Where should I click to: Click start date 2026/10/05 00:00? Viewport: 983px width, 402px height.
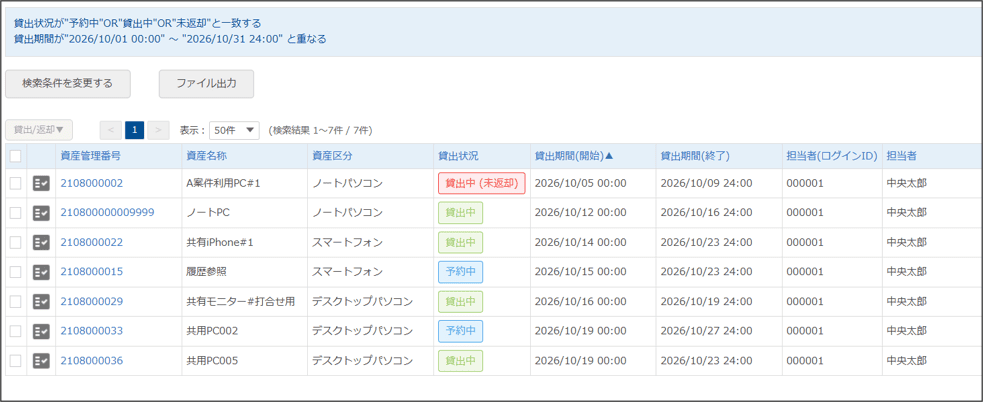(581, 183)
